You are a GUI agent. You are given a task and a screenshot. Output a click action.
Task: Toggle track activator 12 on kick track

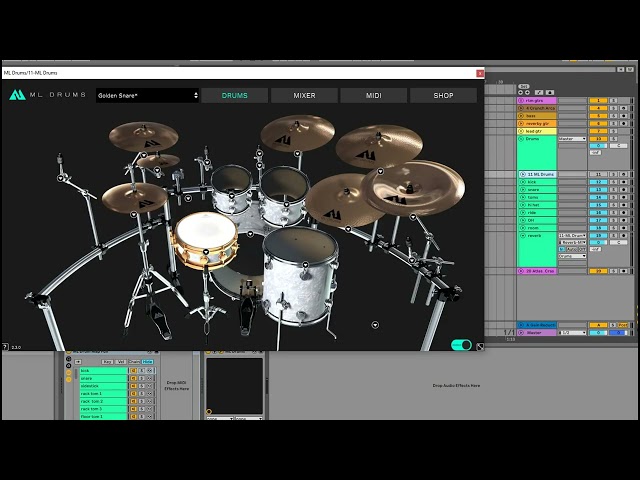[x=598, y=182]
